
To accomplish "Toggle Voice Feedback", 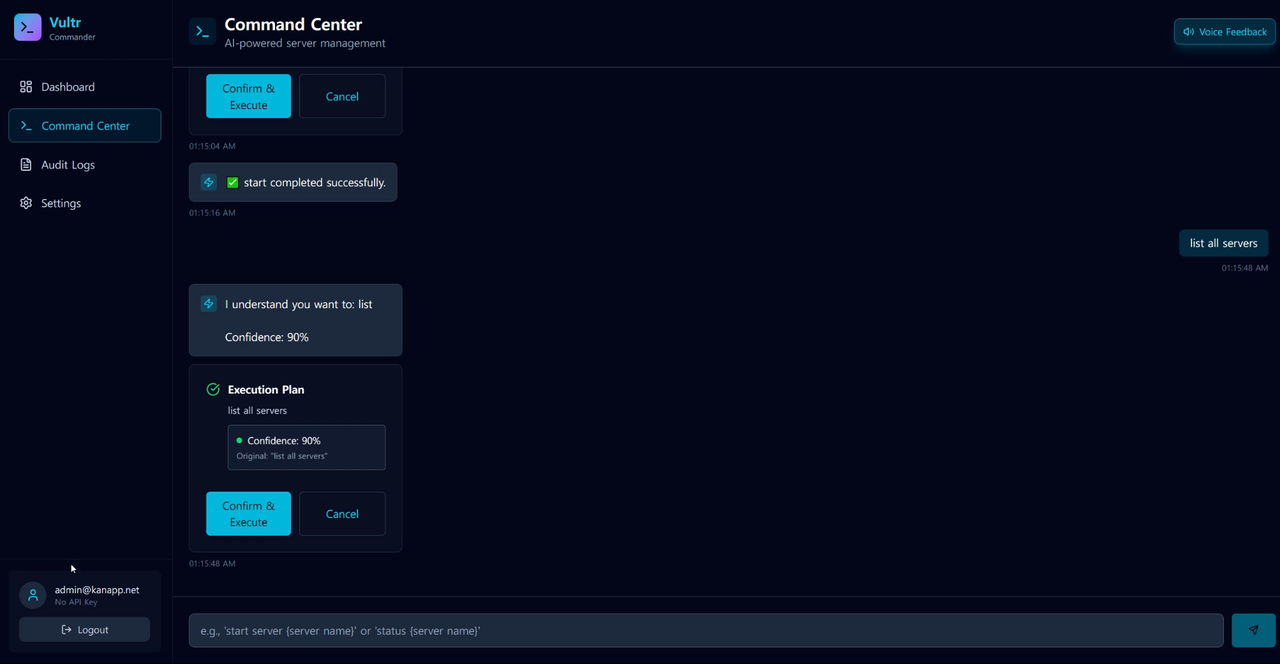I will coord(1225,32).
